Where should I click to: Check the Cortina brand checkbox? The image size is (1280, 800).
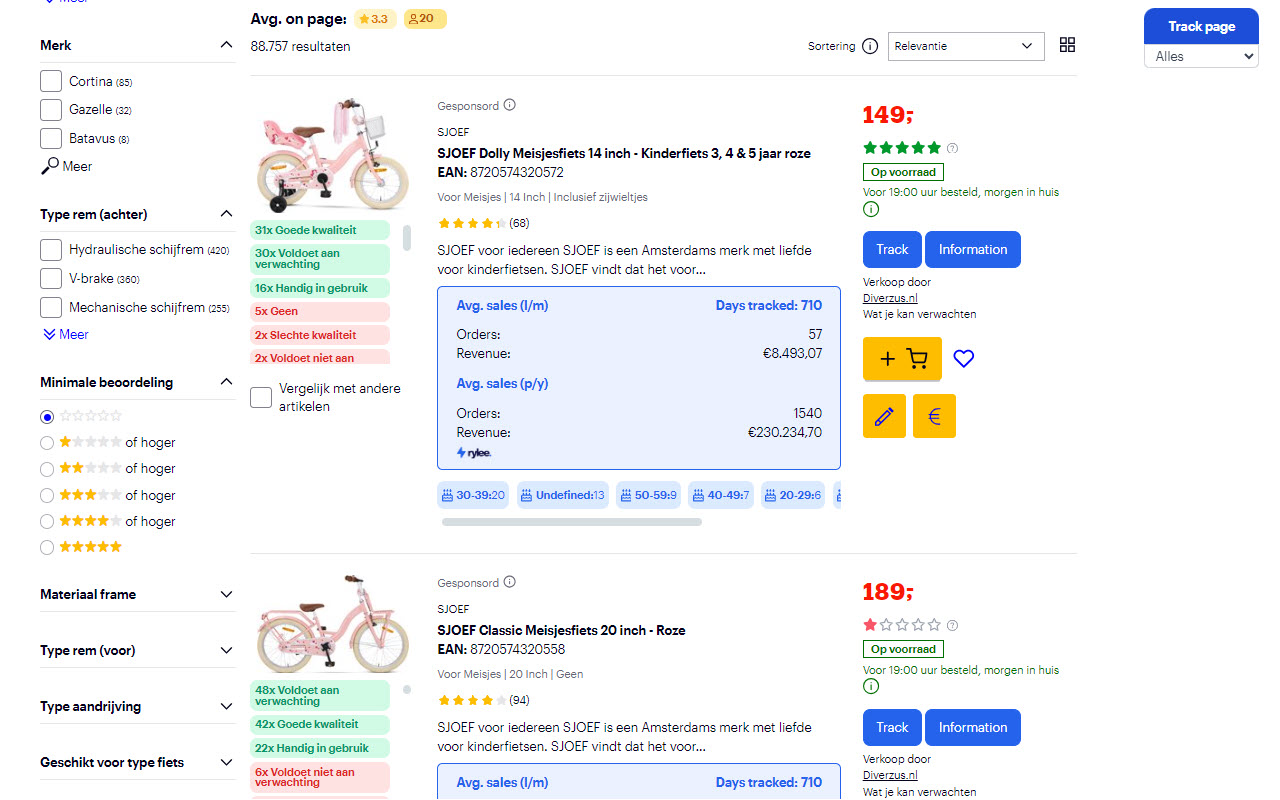tap(51, 81)
